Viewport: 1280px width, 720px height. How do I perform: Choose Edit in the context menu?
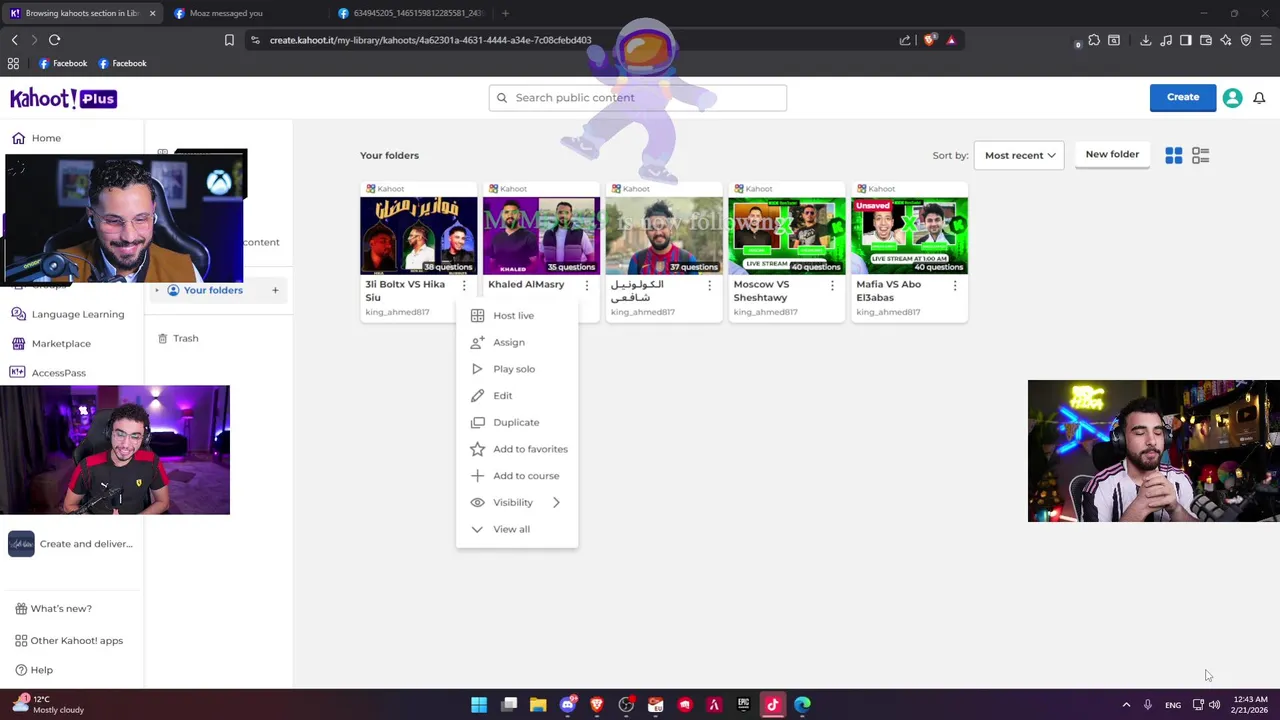click(516, 396)
